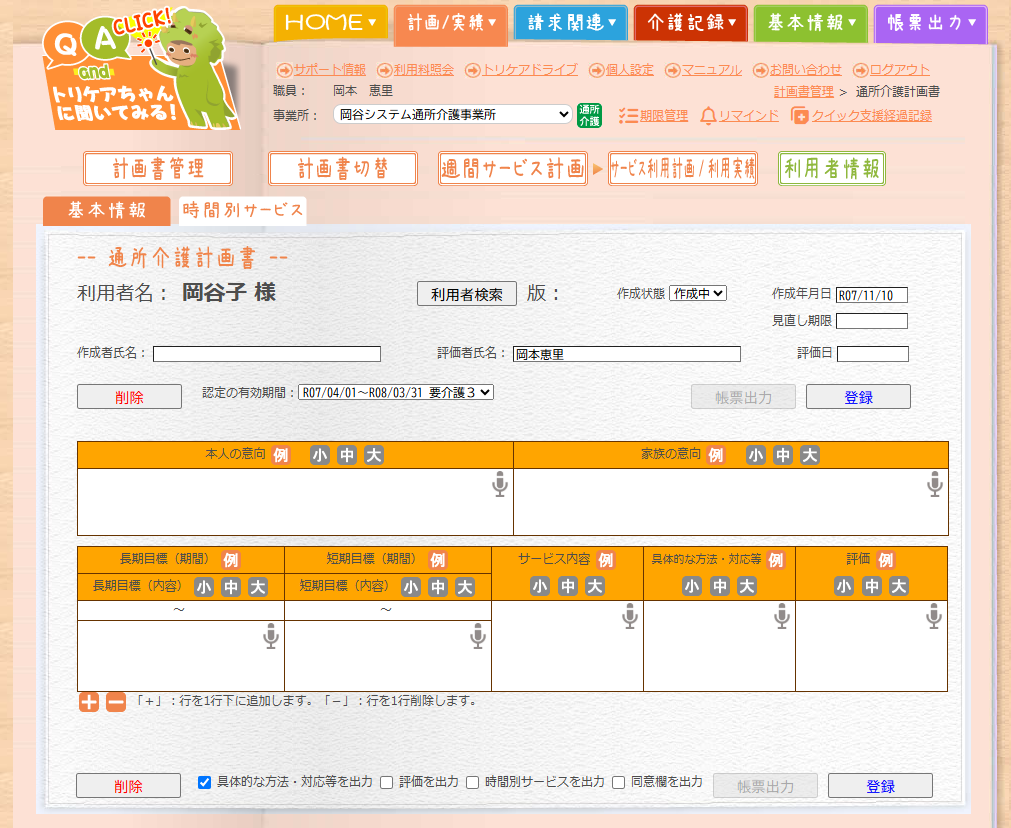
Task: Enable the 評価を出力 checkbox
Action: pyautogui.click(x=386, y=782)
